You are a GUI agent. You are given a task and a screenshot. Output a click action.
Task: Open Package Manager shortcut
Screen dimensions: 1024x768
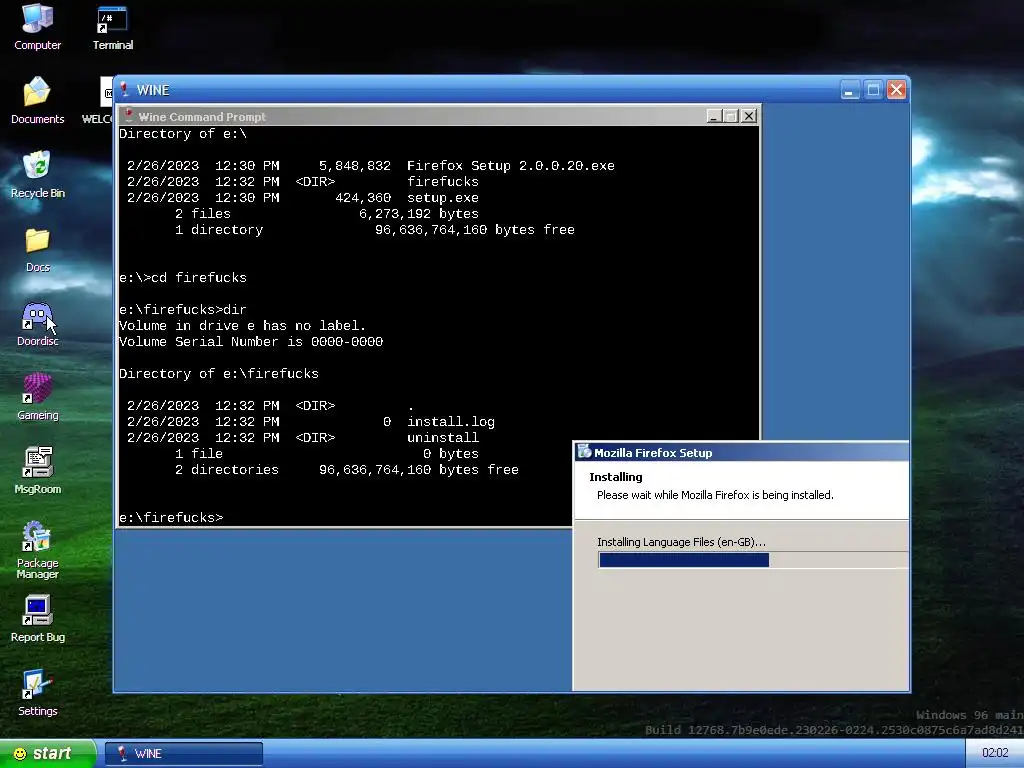[37, 550]
